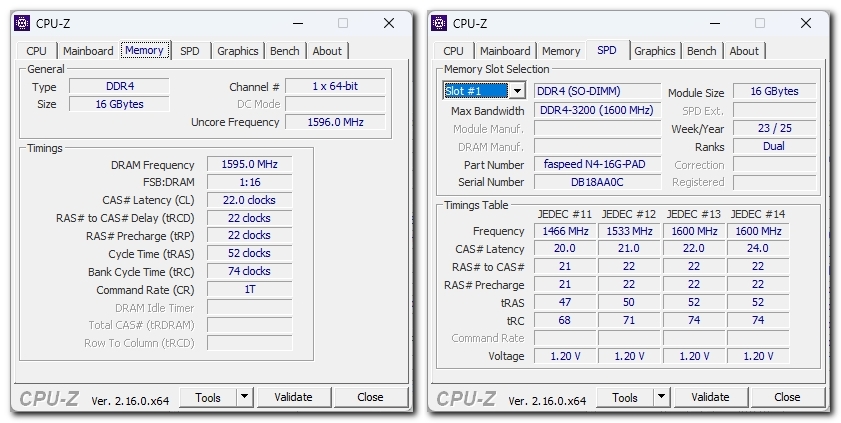Click Uncore Frequency value 1596.0 MHz
Viewport: 841px width, 423px height.
point(335,122)
